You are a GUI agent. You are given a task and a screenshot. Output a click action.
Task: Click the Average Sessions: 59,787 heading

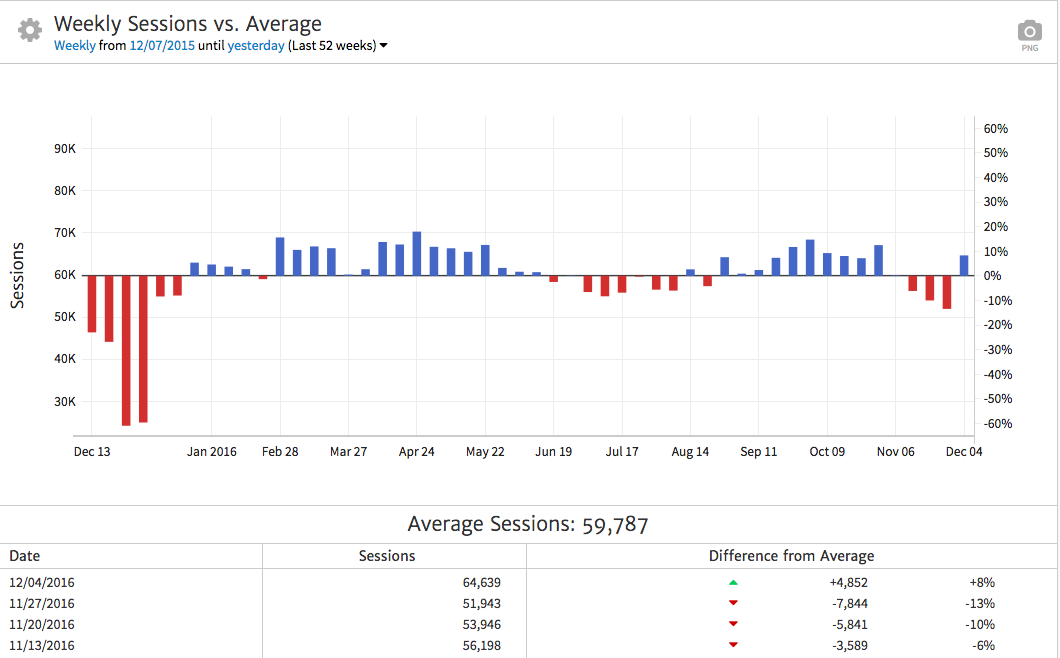[529, 524]
